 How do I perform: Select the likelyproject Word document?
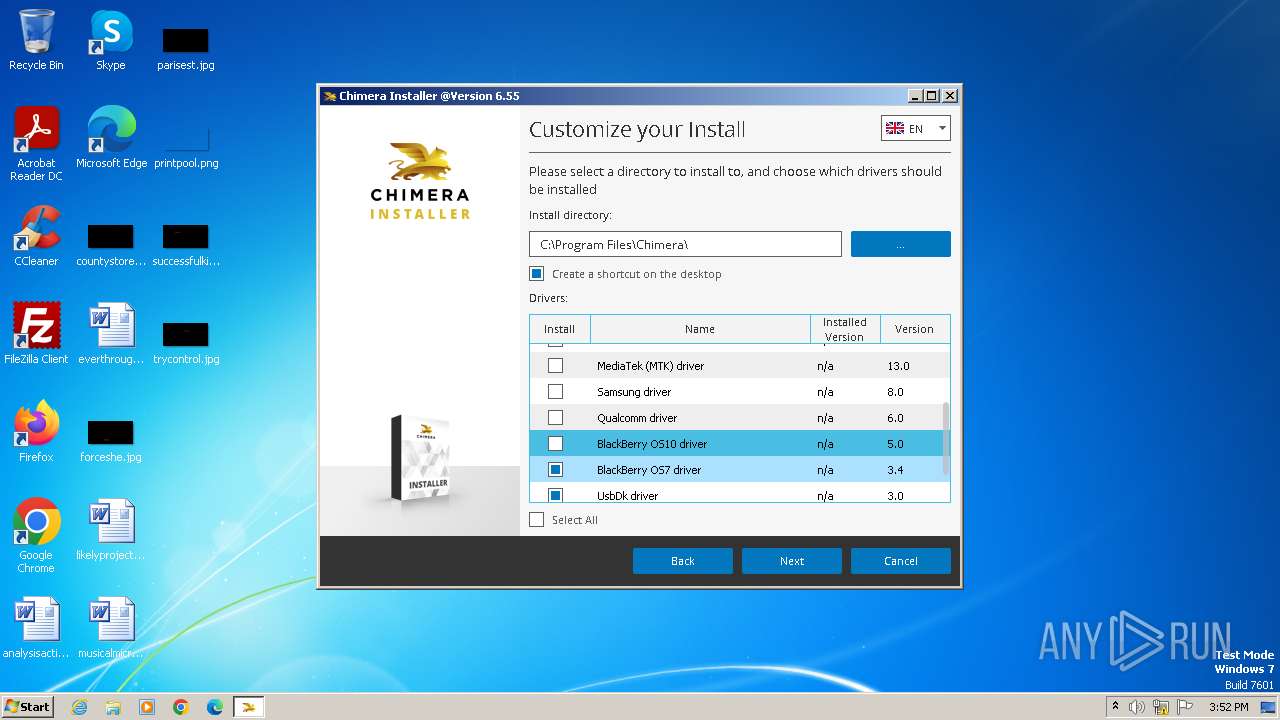pyautogui.click(x=111, y=530)
